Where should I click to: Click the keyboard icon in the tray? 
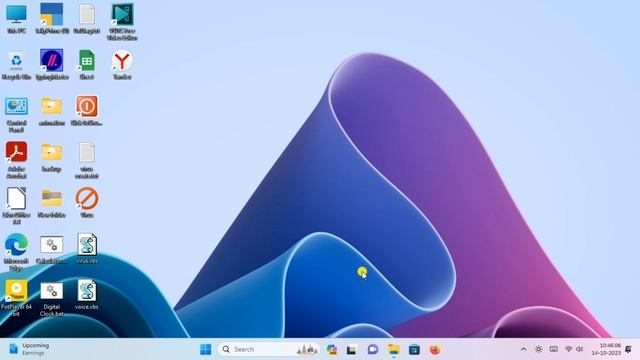point(553,349)
